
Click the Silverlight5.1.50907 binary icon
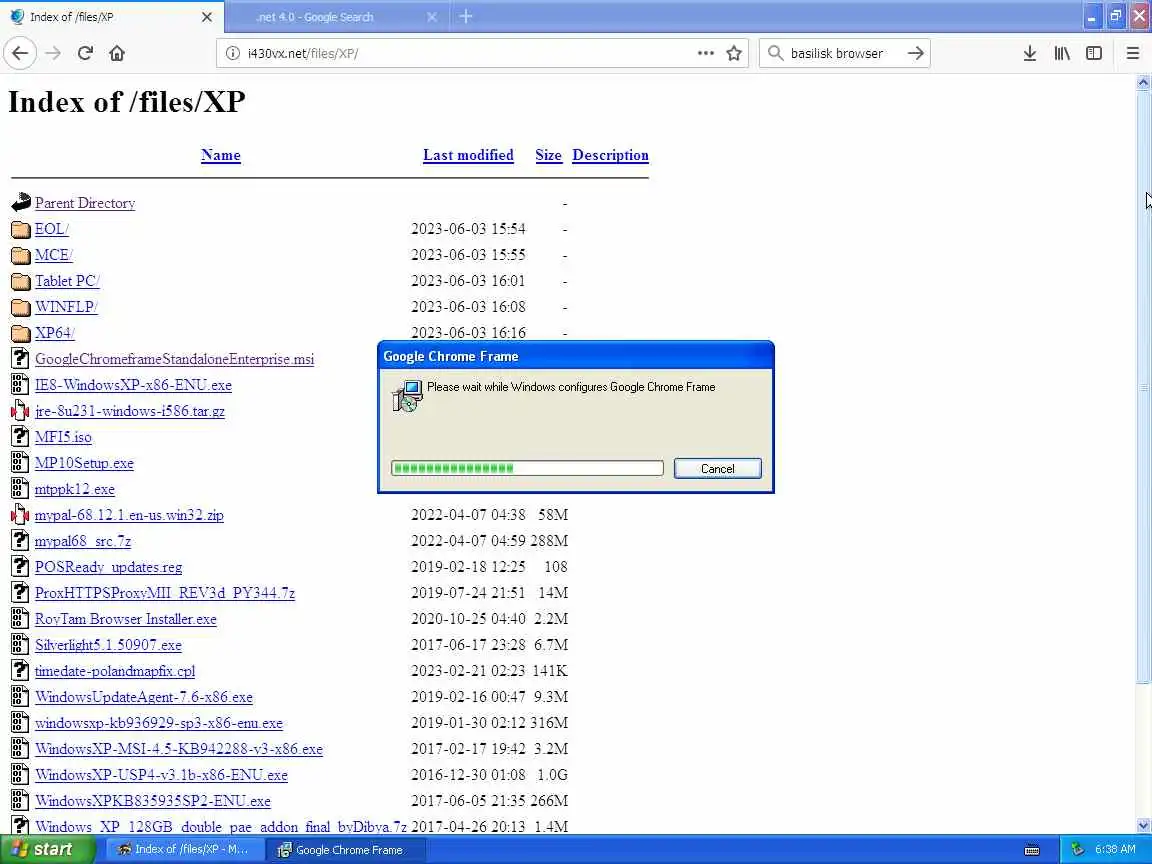(x=21, y=644)
